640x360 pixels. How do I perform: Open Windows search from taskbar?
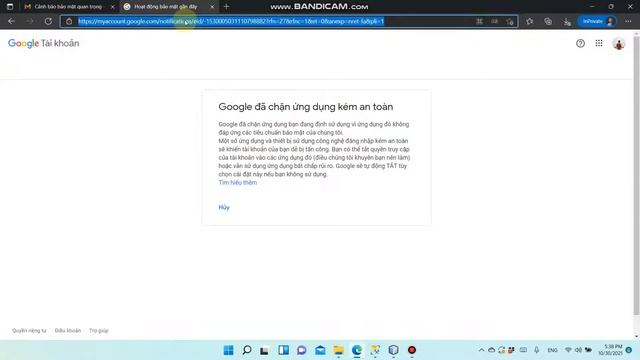tap(247, 350)
